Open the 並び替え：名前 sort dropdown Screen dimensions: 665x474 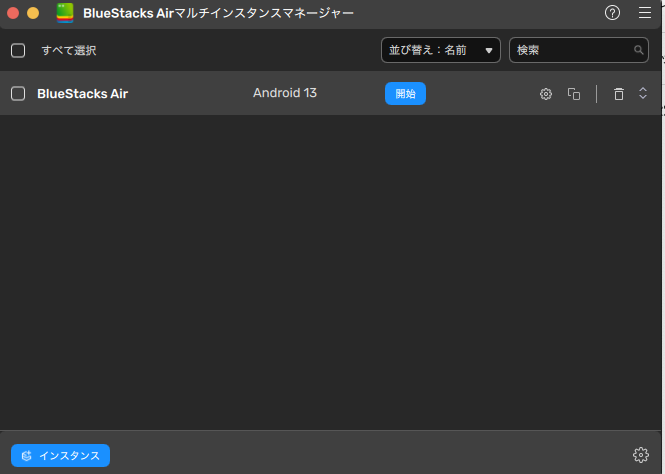tap(441, 50)
